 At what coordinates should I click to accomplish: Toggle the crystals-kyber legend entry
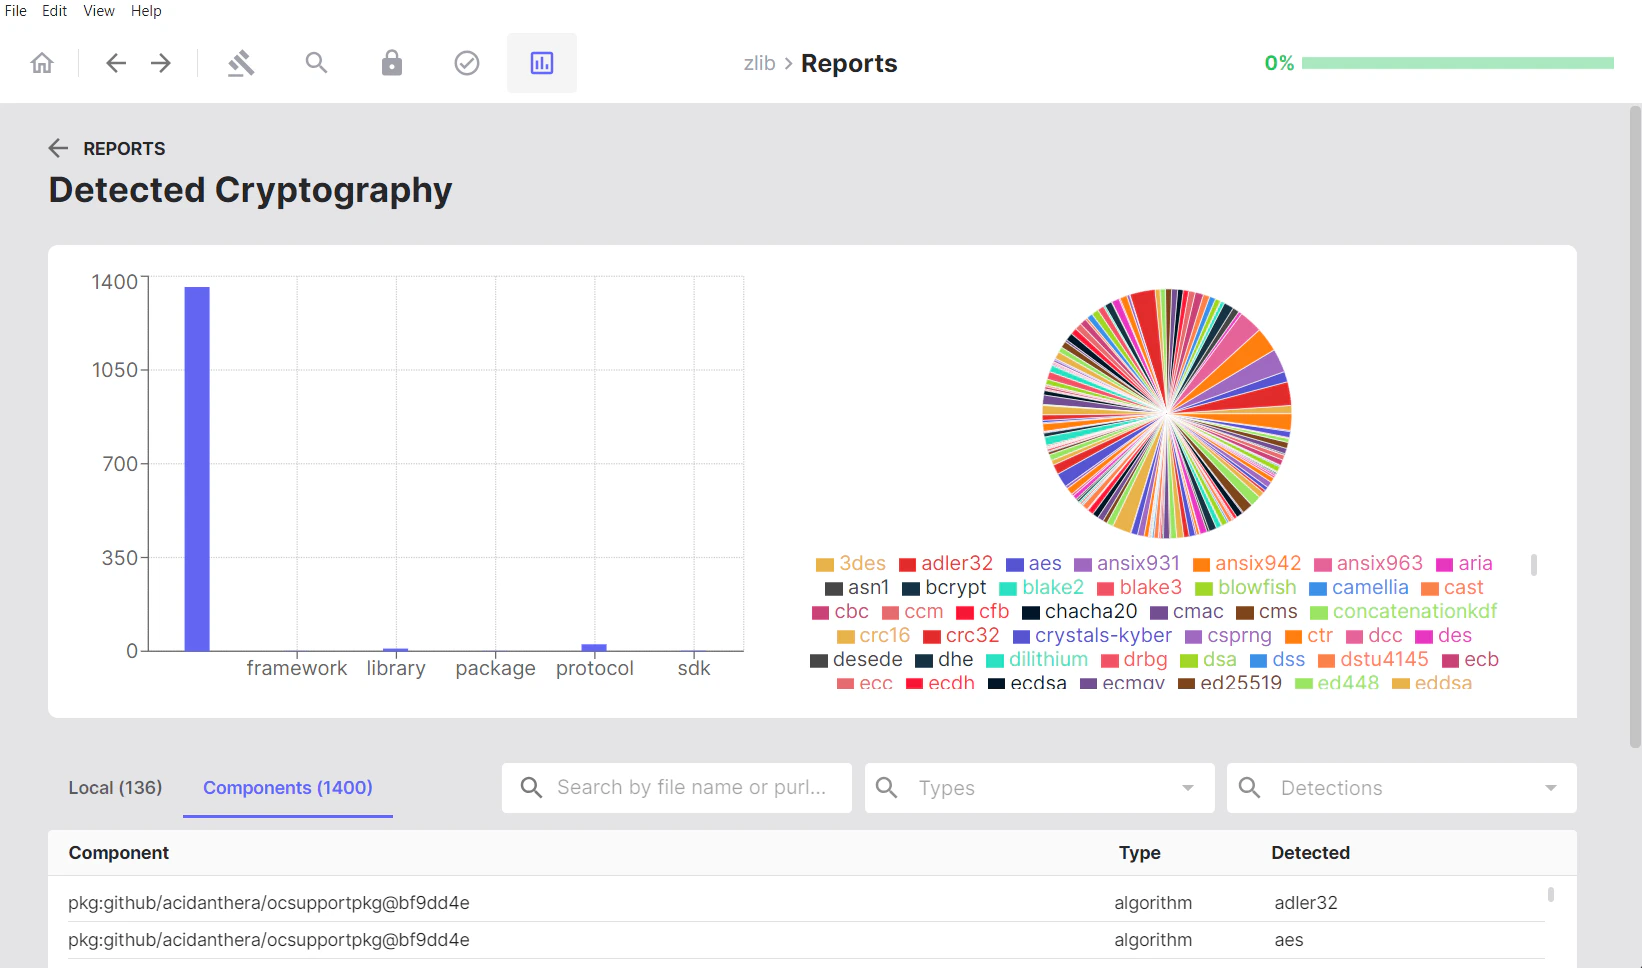click(1092, 636)
